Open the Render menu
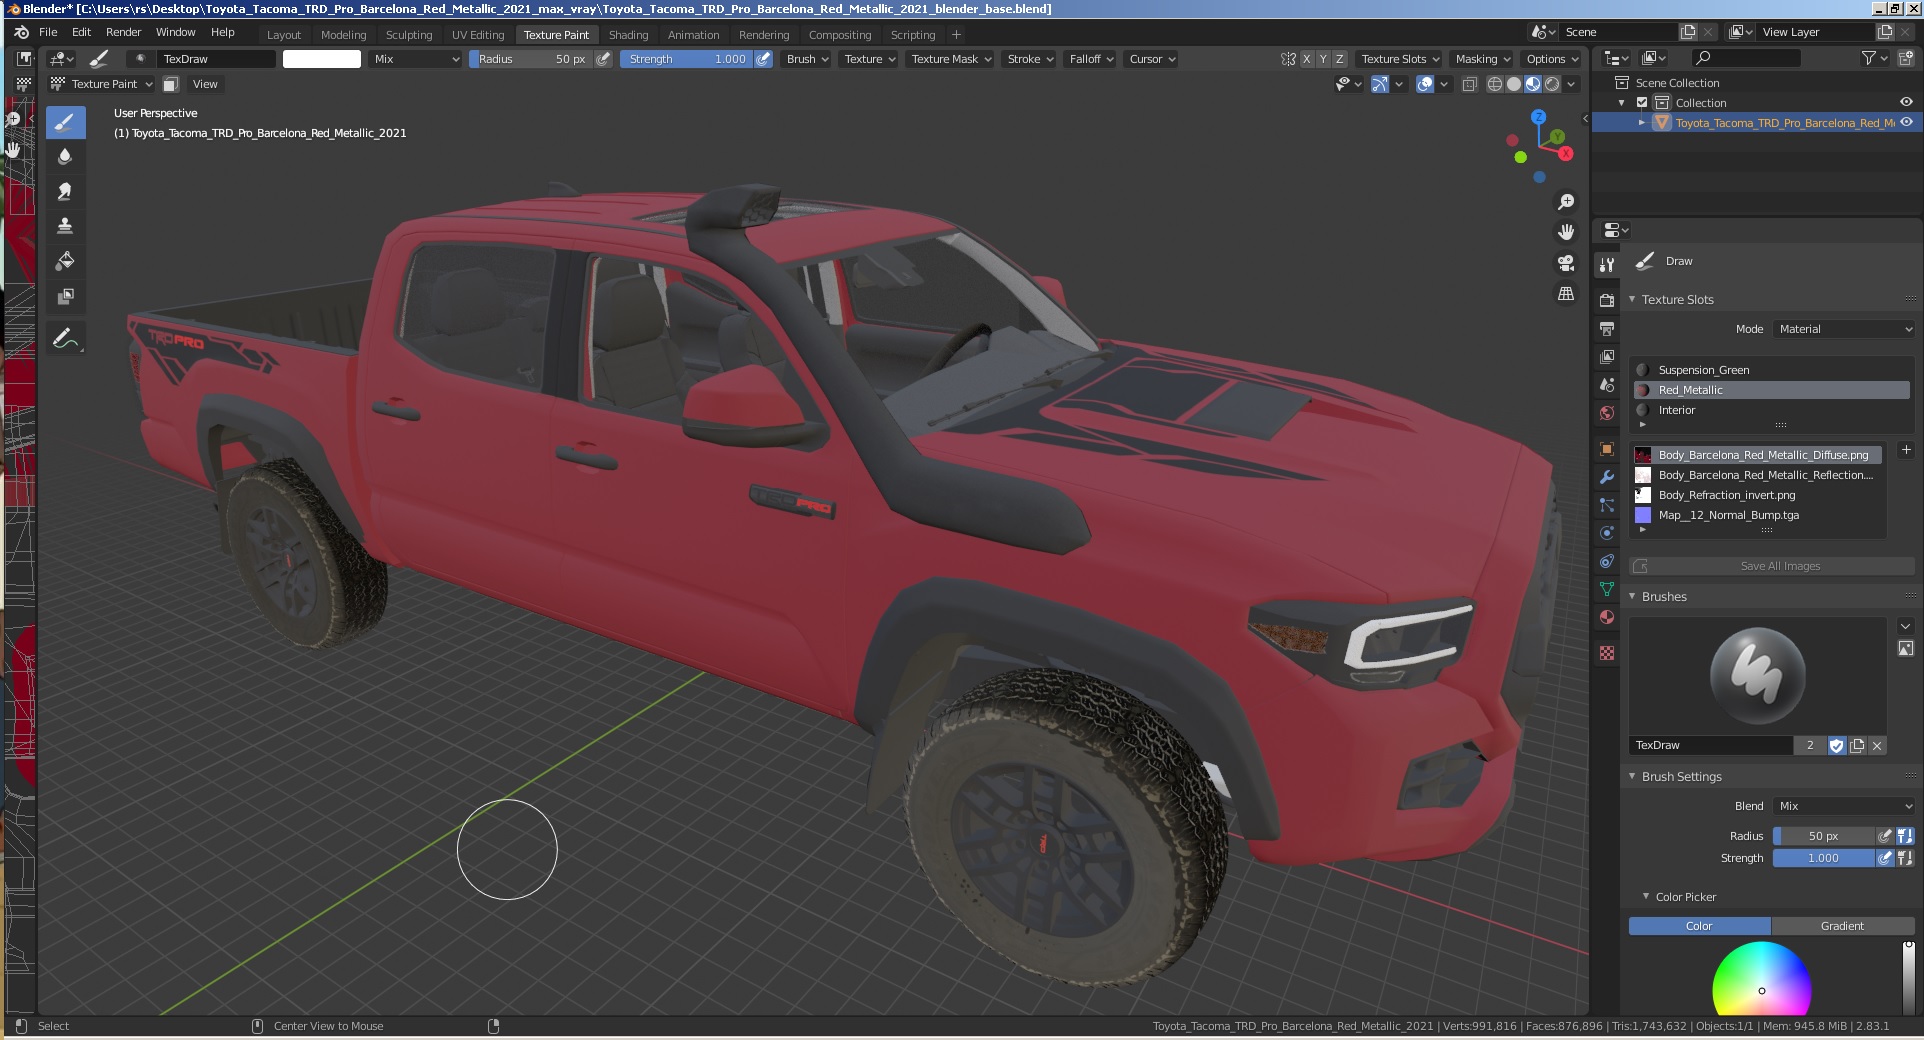Screen dimensions: 1924x1040 [x=123, y=32]
